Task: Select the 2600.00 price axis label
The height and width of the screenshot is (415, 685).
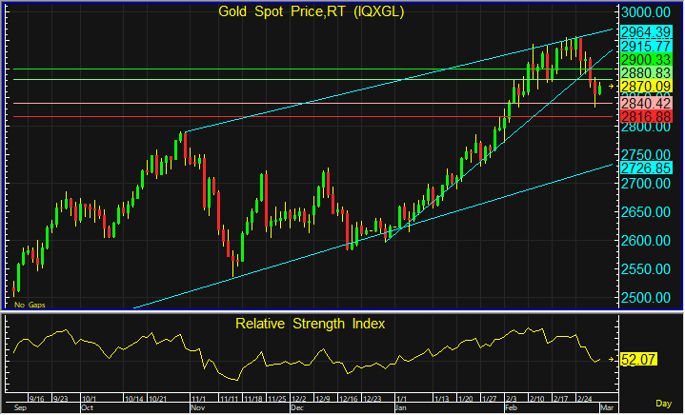Action: point(646,241)
